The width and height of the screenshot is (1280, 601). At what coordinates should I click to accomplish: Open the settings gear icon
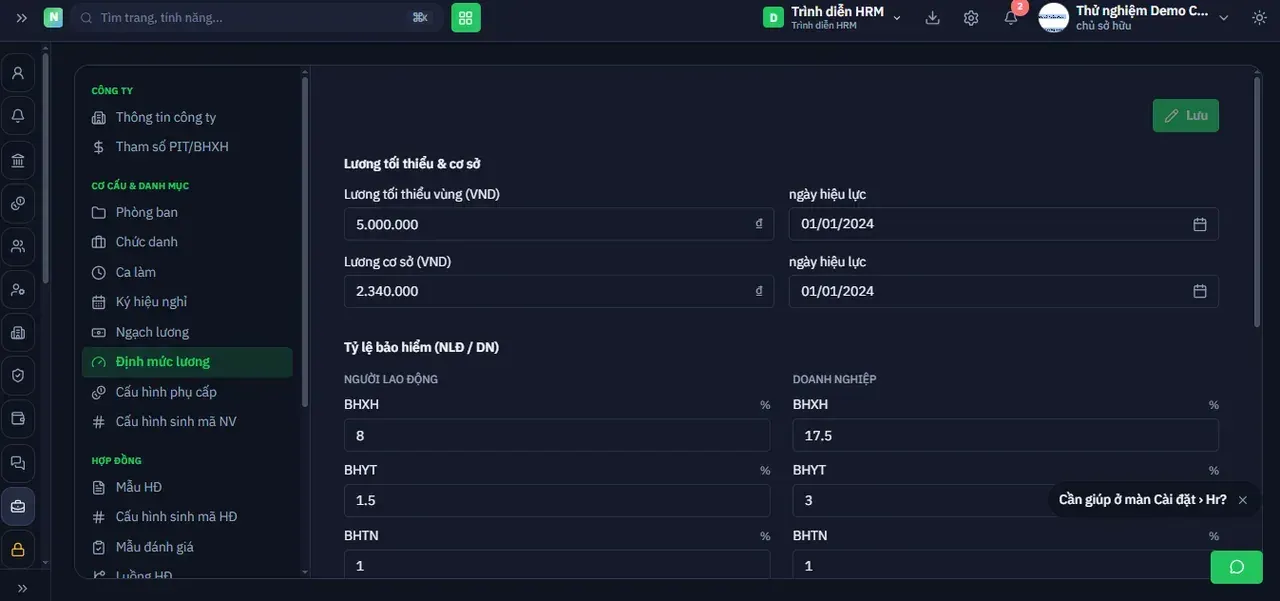[971, 18]
